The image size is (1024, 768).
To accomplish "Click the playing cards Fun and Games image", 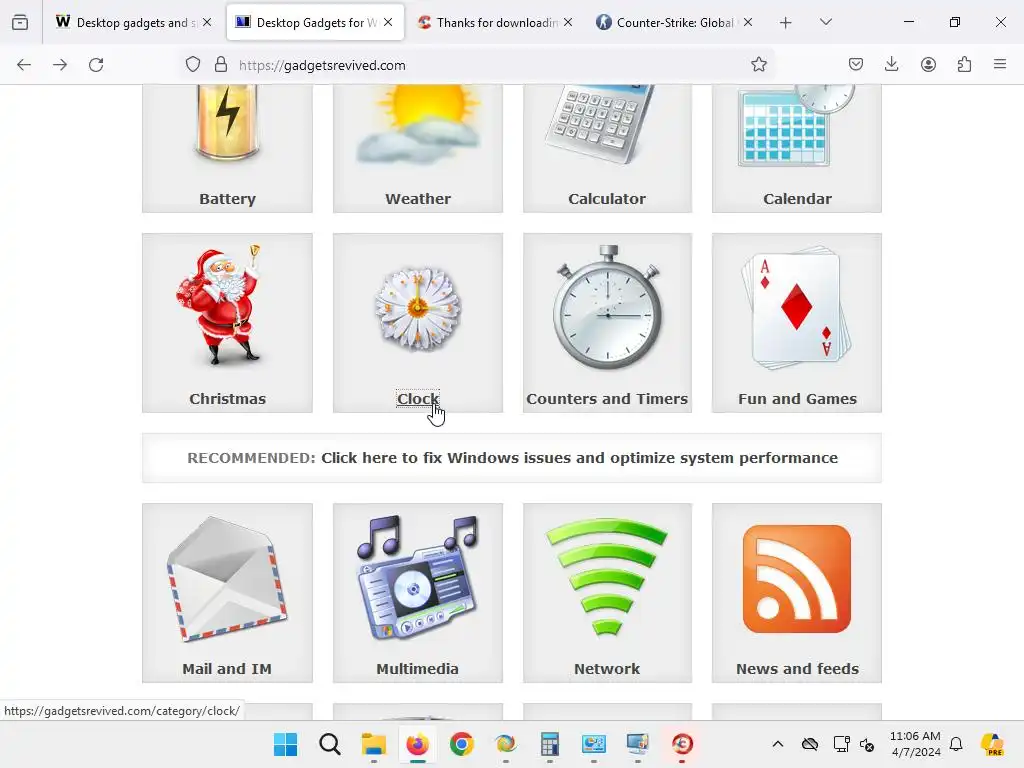I will pos(797,307).
